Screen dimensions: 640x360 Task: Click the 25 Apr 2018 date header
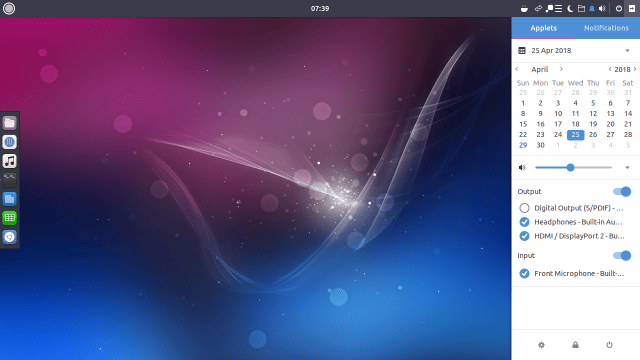[x=551, y=51]
